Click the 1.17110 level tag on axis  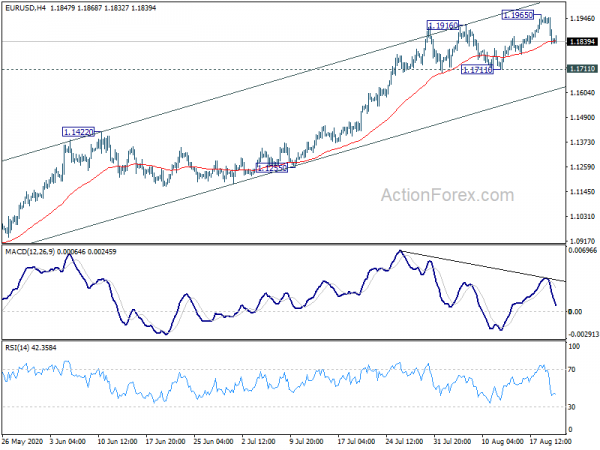[582, 69]
